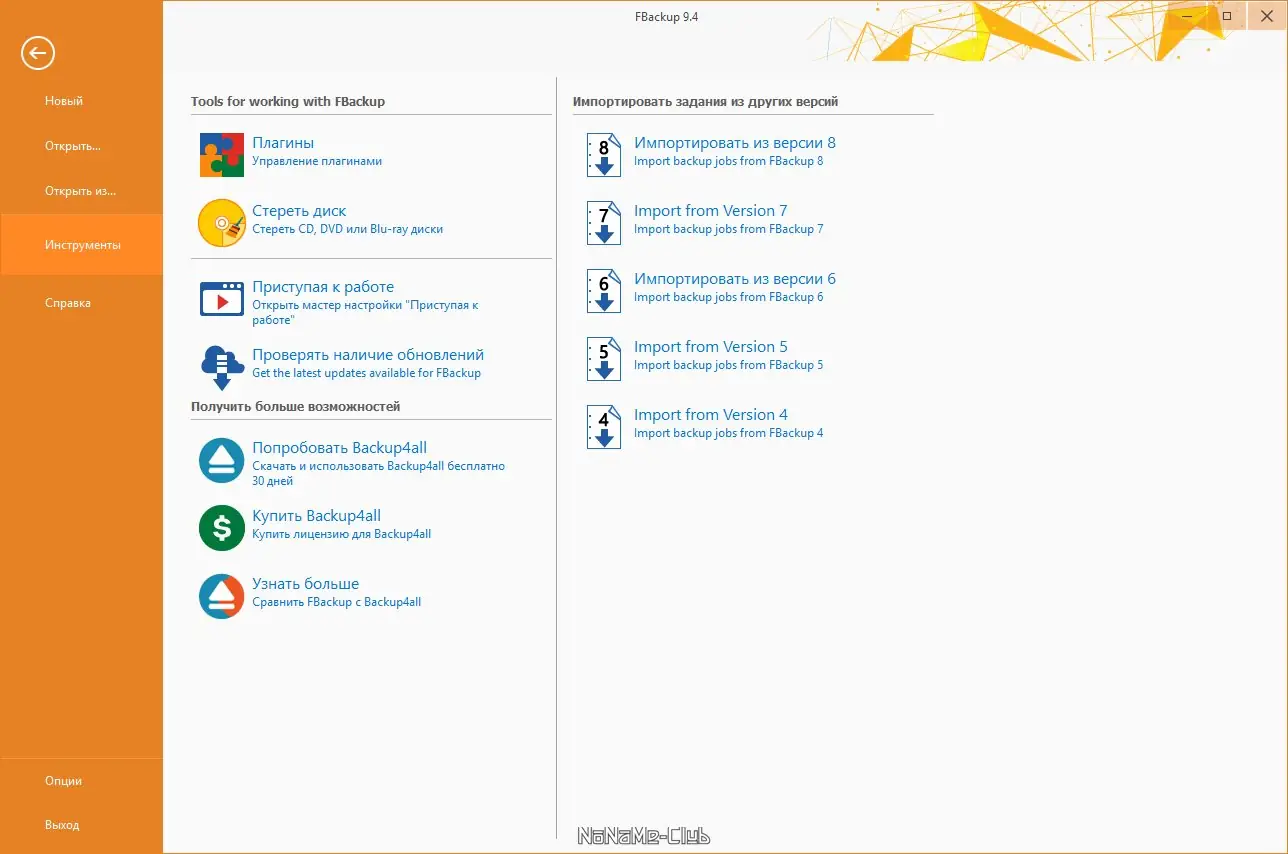
Task: Click the Import Version 4 file icon
Action: 603,427
